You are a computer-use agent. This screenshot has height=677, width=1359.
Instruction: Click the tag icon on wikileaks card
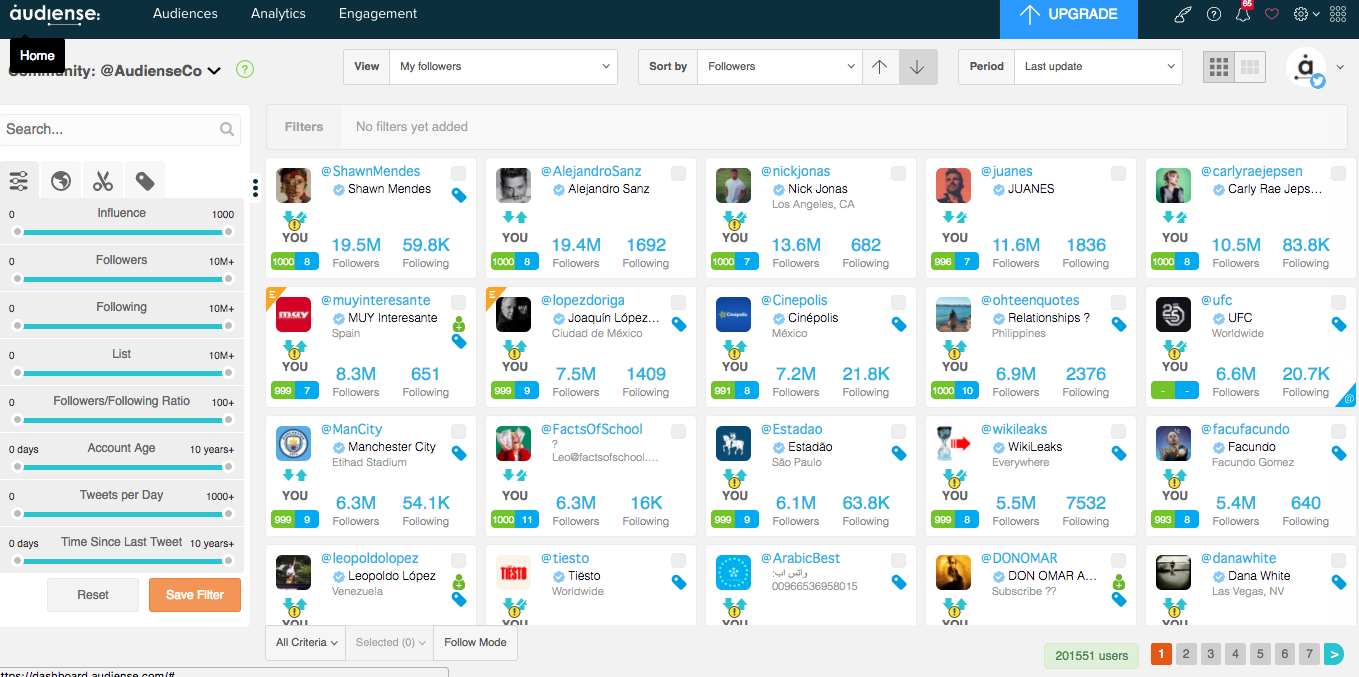point(1119,453)
